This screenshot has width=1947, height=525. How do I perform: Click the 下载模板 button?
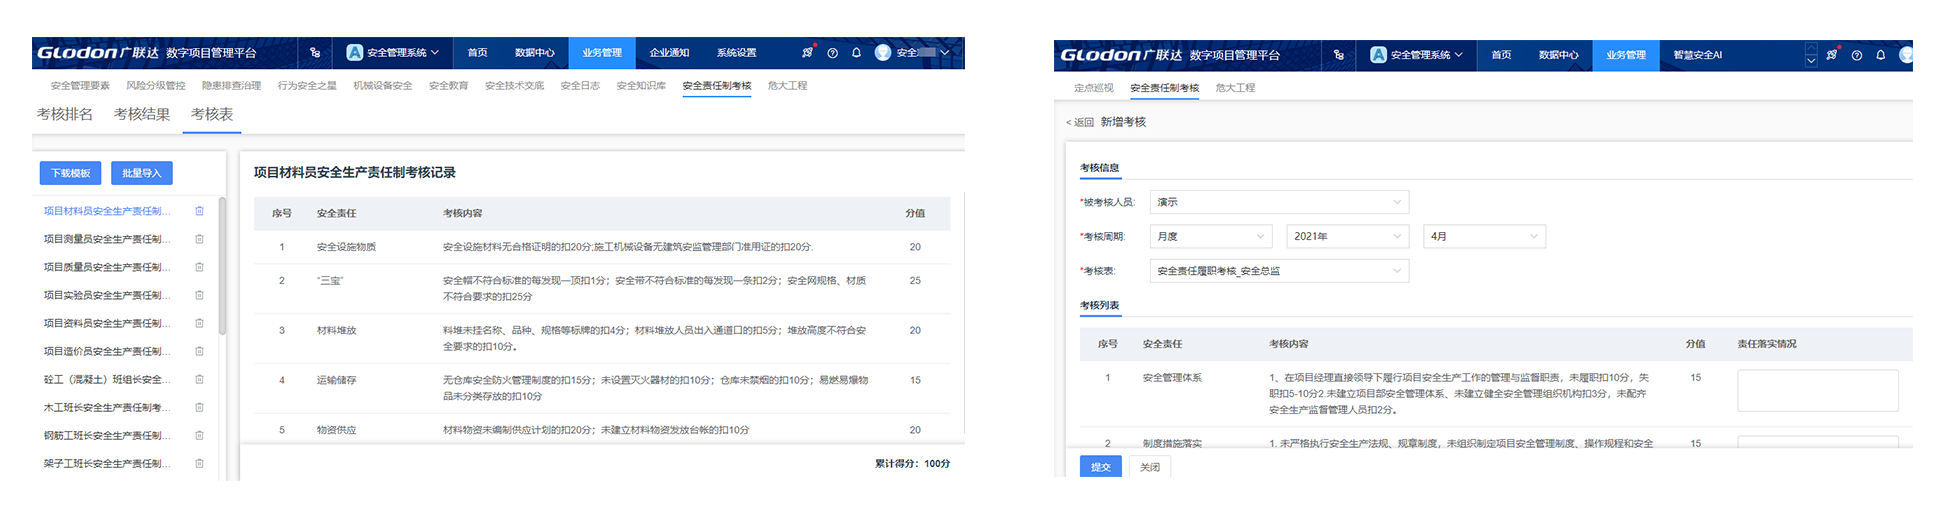[x=71, y=173]
